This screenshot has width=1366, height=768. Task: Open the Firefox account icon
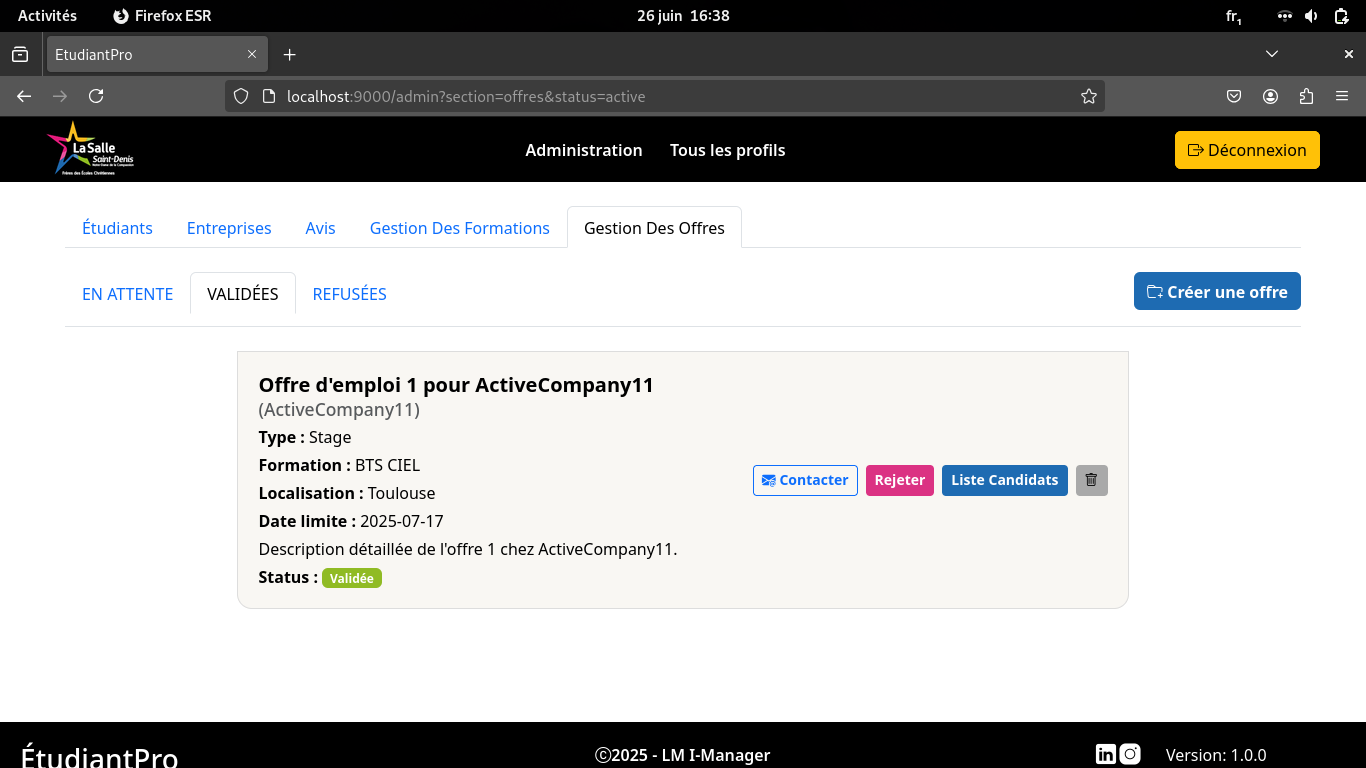click(x=1270, y=96)
